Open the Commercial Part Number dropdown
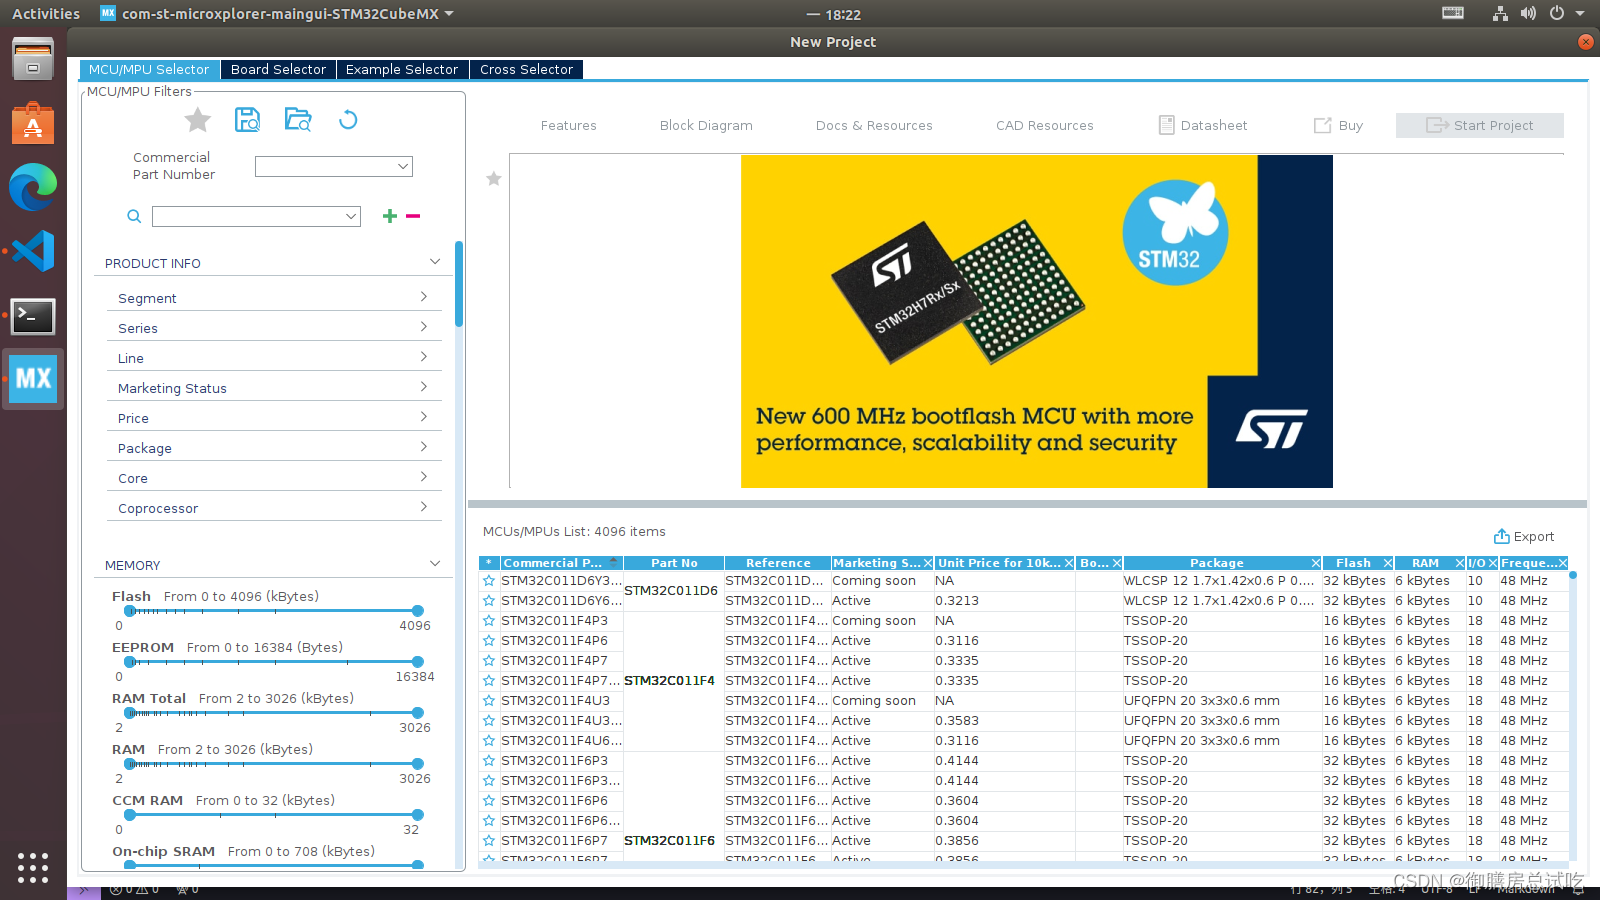 [402, 166]
